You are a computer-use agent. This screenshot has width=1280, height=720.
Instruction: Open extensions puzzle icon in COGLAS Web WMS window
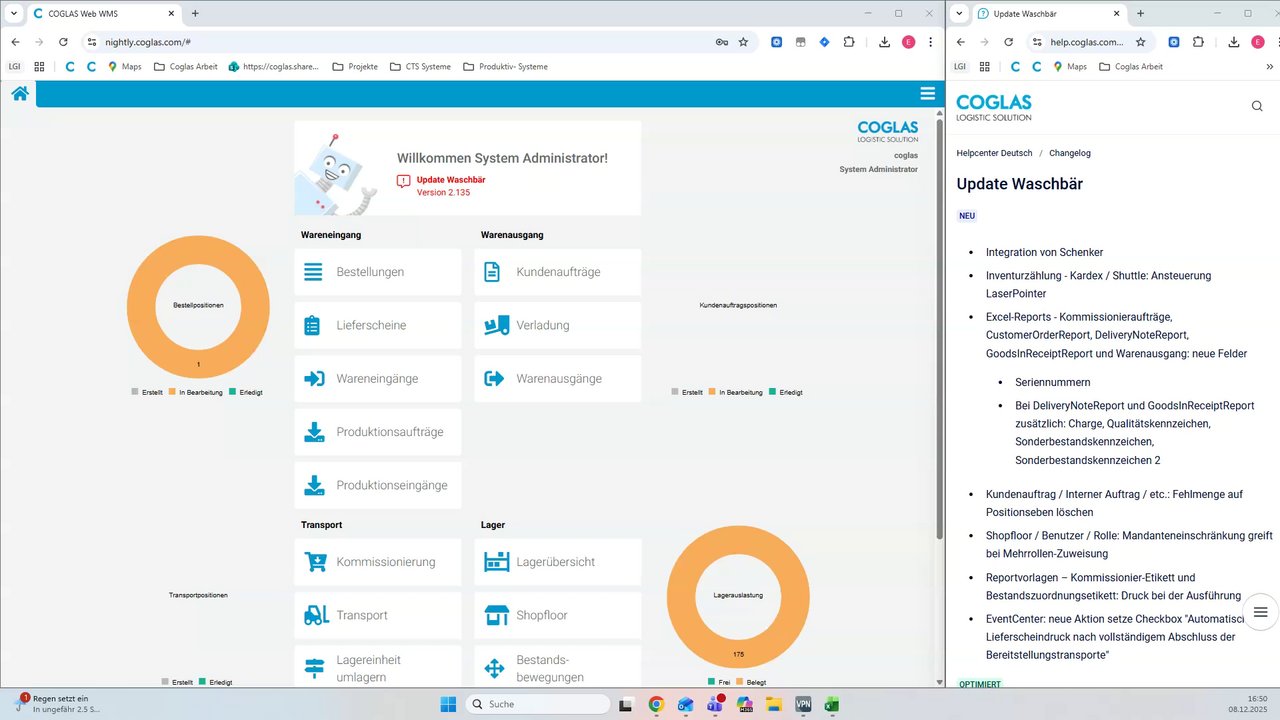849,42
